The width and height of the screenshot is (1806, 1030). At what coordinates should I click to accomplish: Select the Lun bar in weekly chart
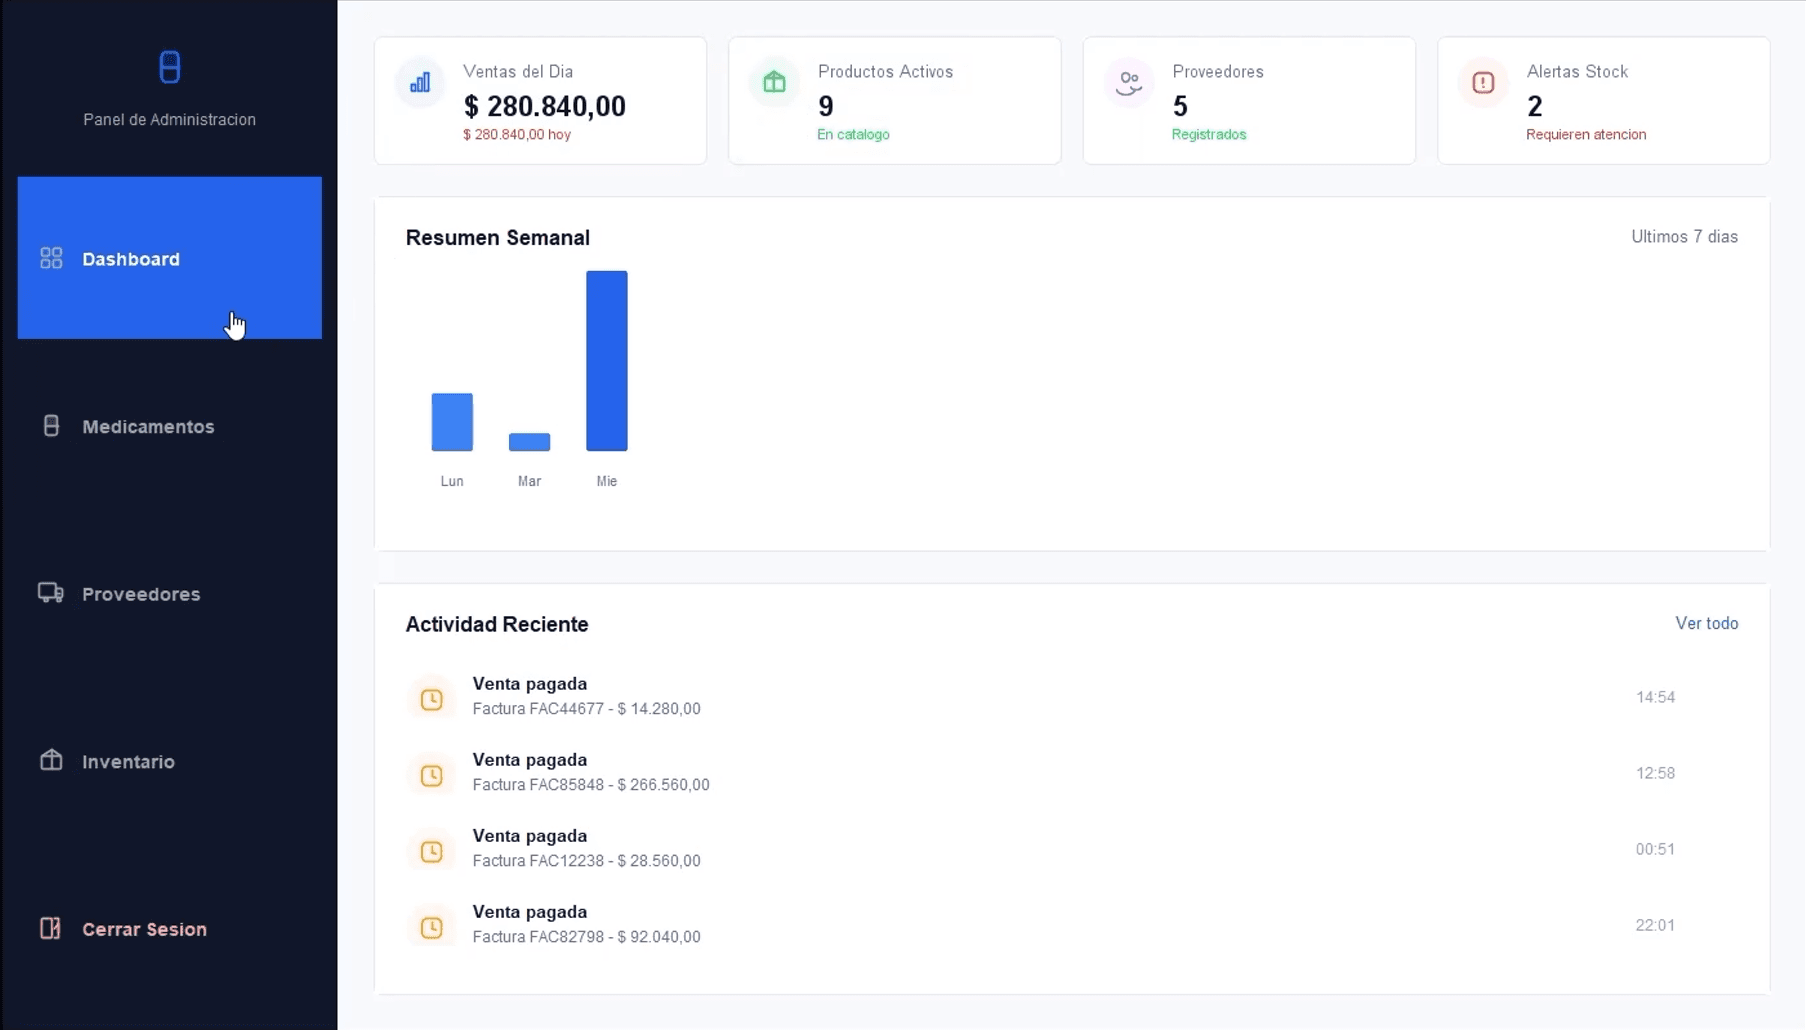[452, 422]
